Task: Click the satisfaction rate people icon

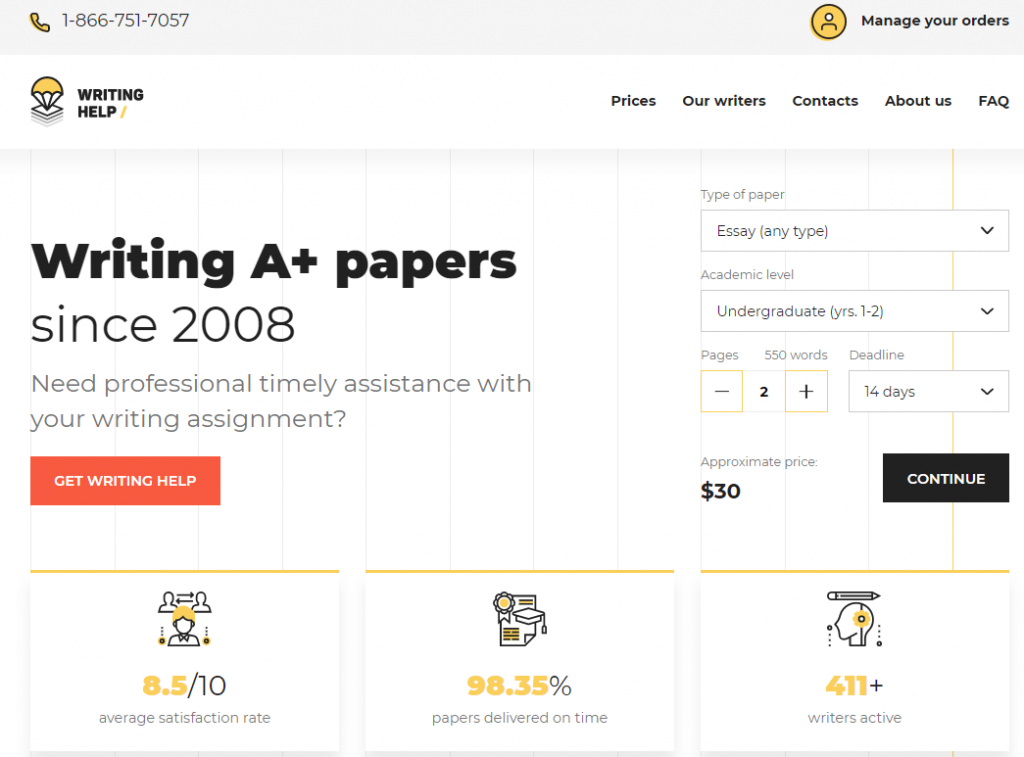Action: coord(185,617)
